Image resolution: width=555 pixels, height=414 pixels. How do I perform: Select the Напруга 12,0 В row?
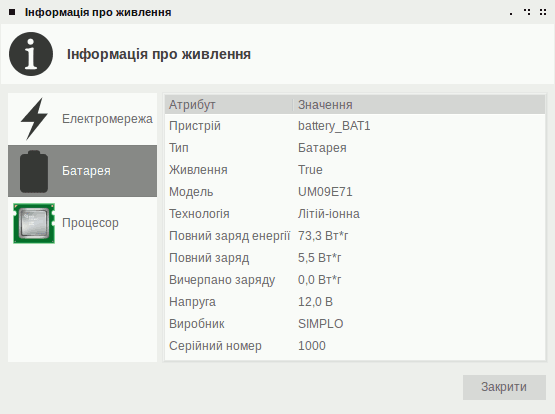(355, 302)
